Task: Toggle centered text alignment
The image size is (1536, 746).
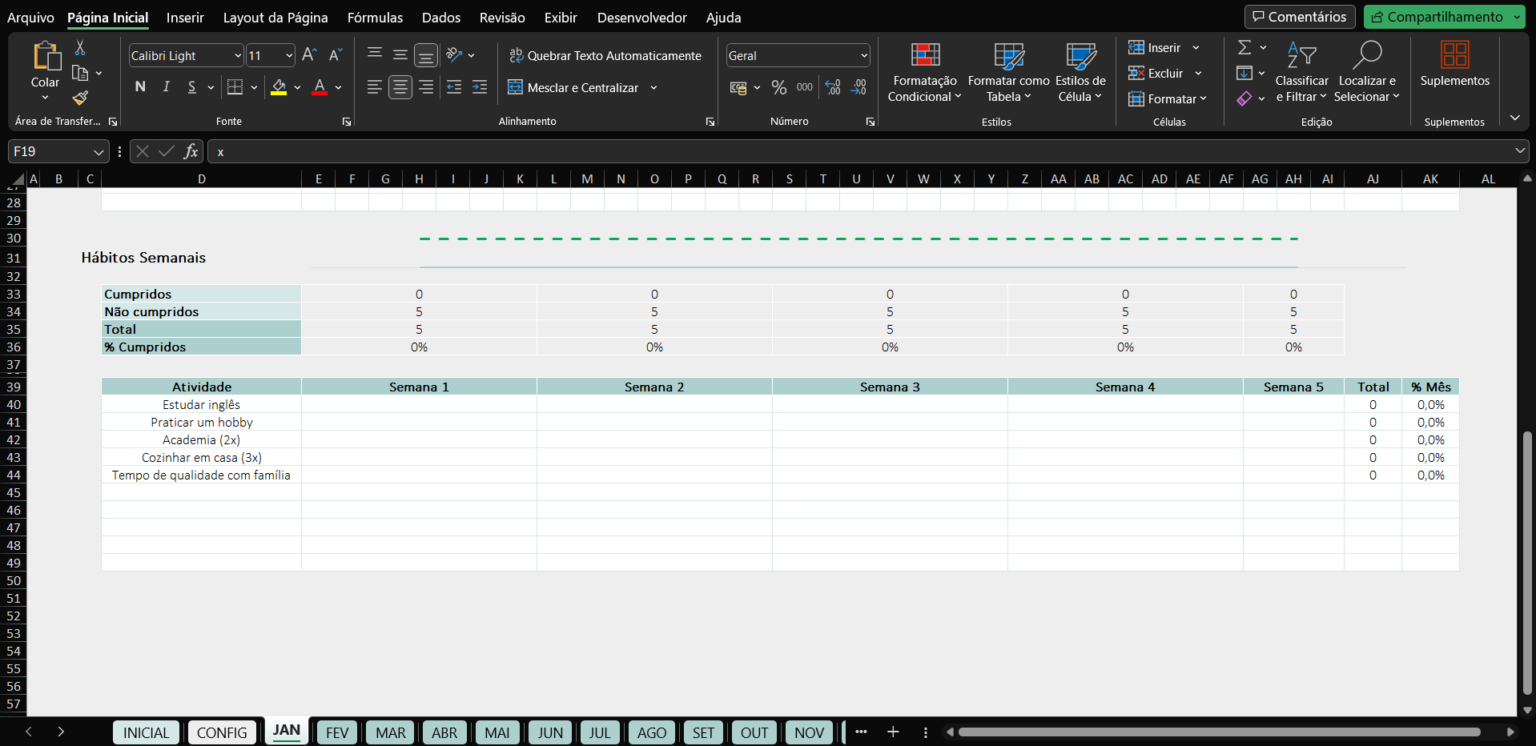Action: coord(399,87)
